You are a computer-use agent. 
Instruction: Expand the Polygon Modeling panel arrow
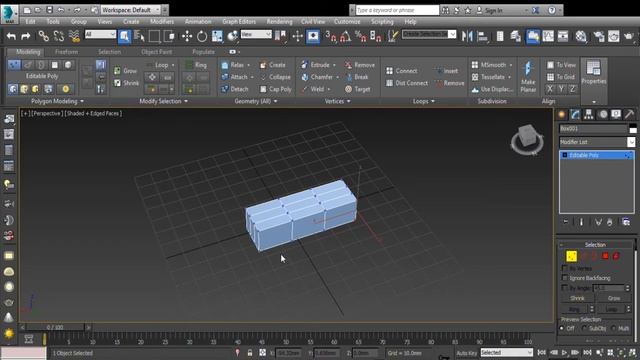click(82, 101)
